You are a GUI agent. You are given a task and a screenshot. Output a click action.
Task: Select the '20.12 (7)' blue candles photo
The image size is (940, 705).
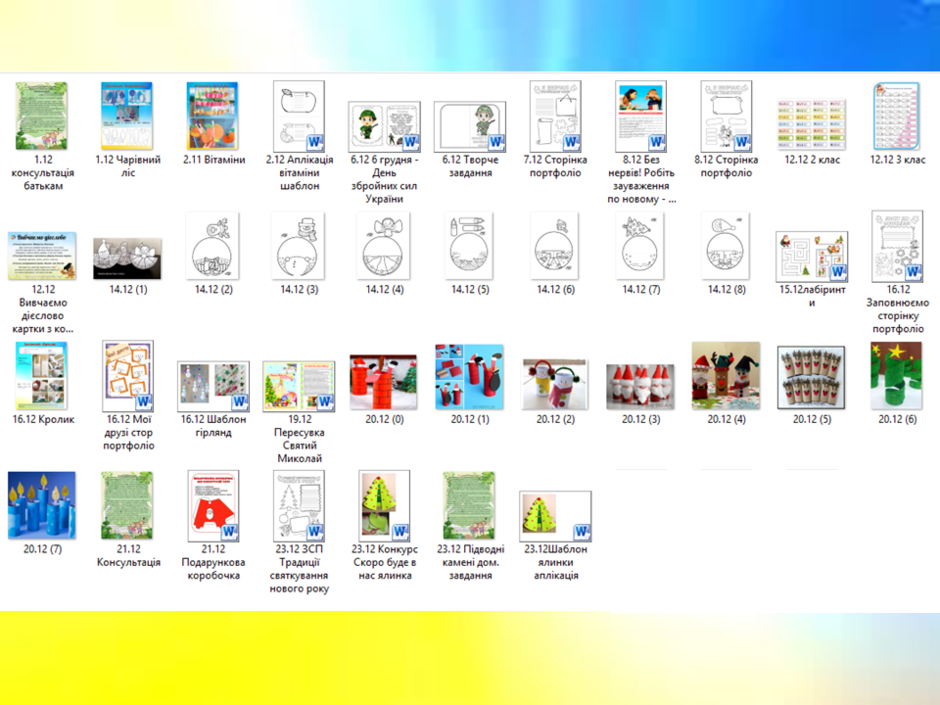(42, 505)
